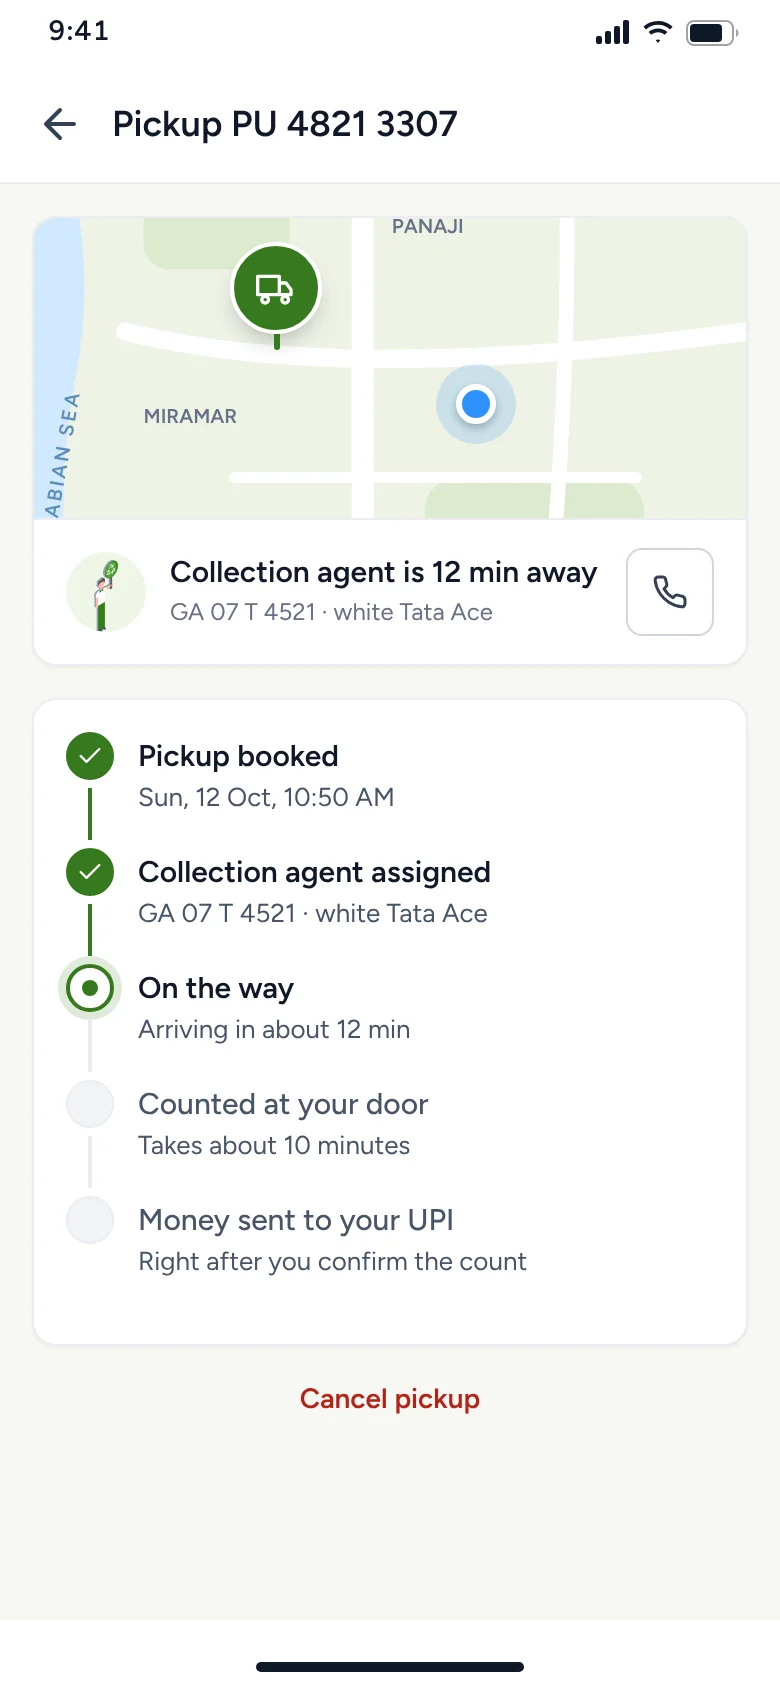Tap the Wi-Fi icon in status bar
780x1688 pixels.
click(657, 32)
